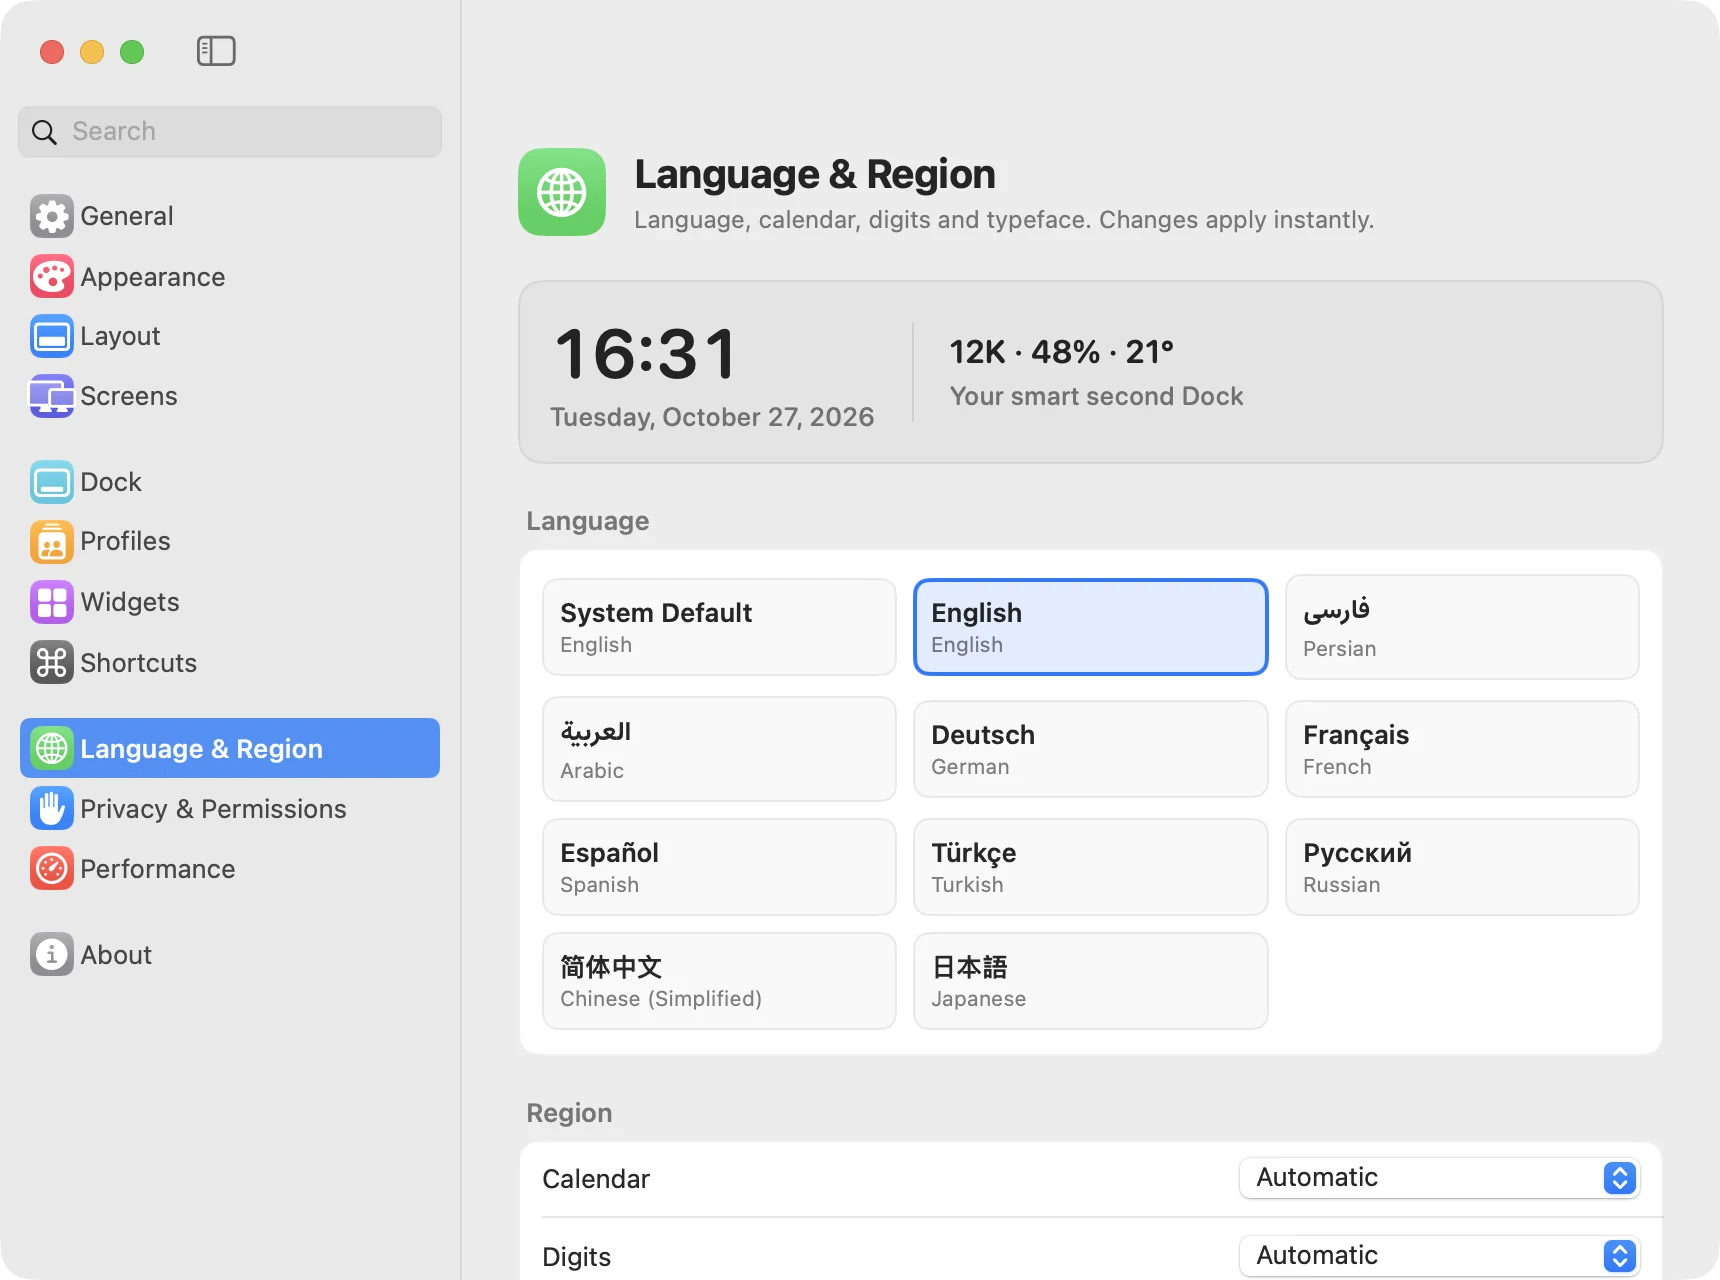
Task: Click the Screens display icon
Action: click(x=52, y=396)
